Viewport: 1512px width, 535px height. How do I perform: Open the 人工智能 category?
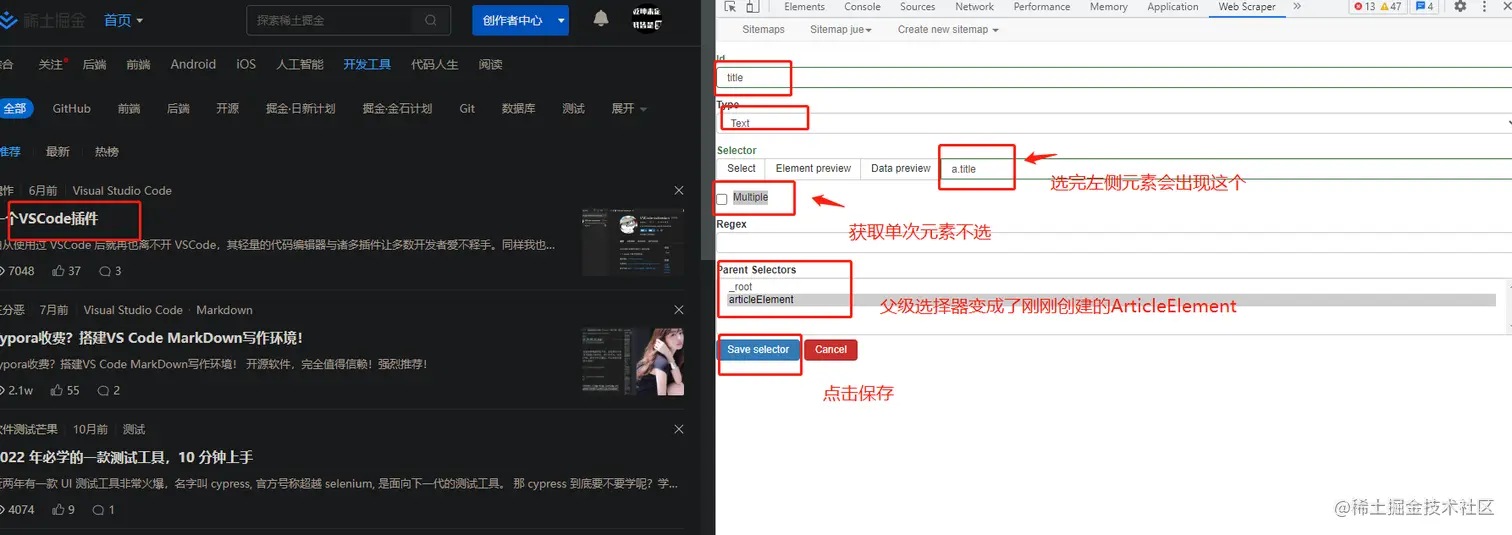300,64
